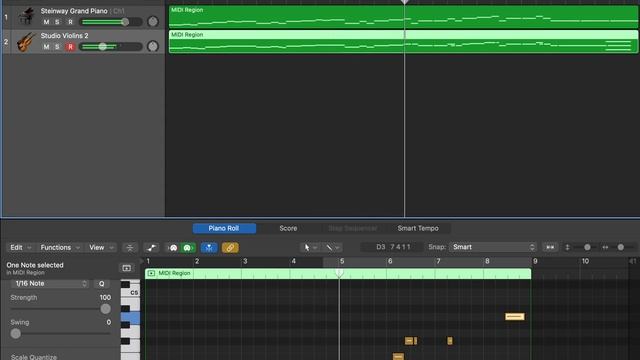Viewport: 640px width, 360px height.
Task: Open the left-click pointer tool menu
Action: coord(310,247)
